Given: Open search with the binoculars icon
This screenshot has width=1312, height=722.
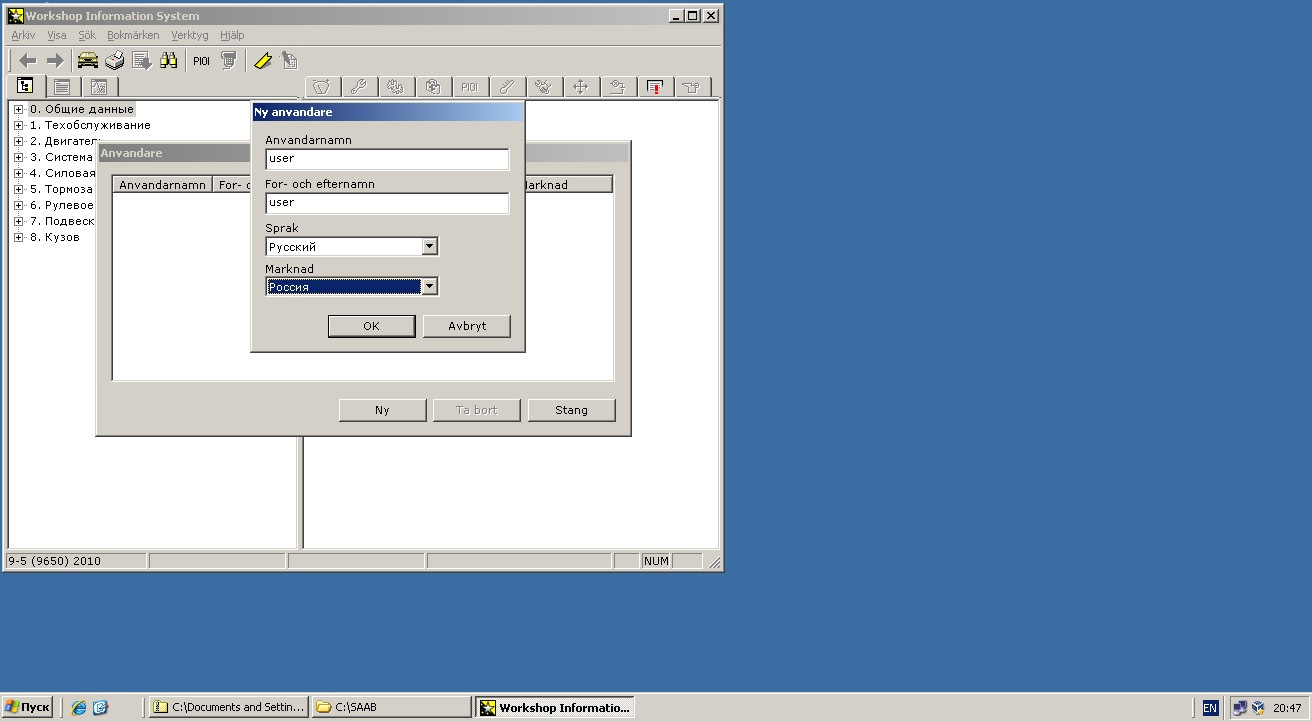Looking at the screenshot, I should click(x=169, y=60).
